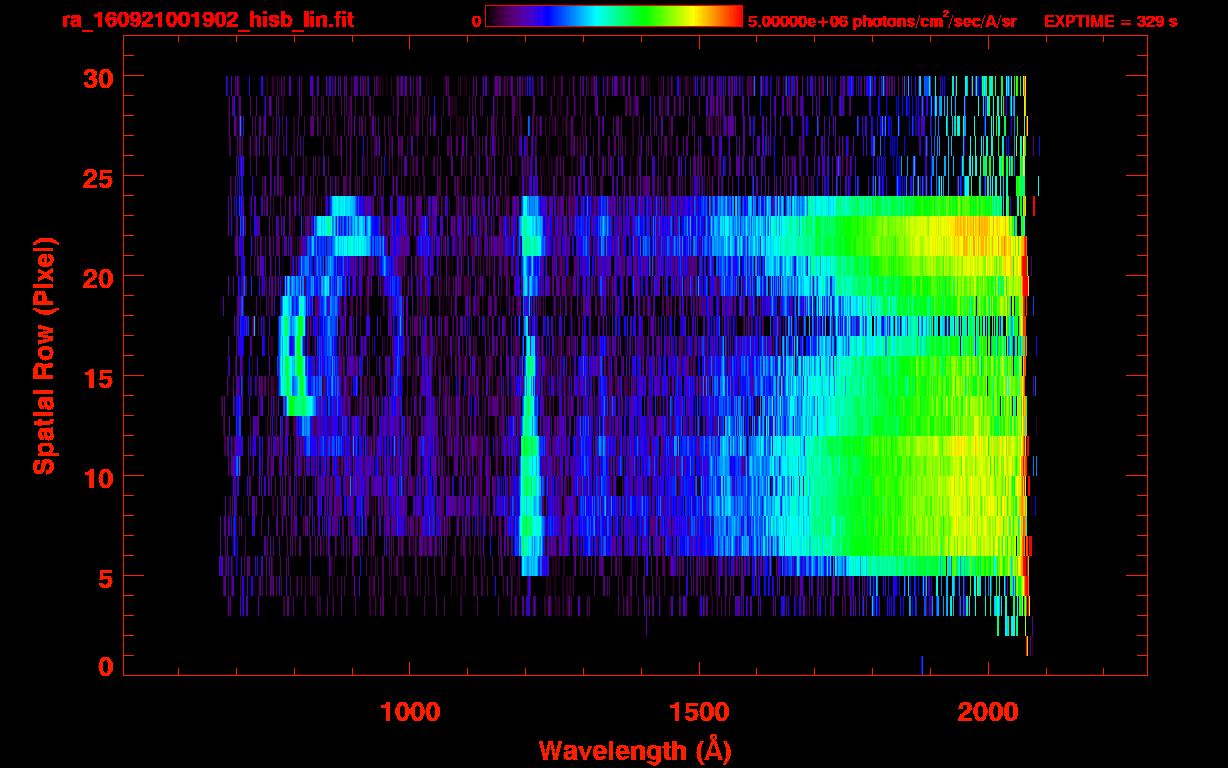Click the y-axis tick label 30
The image size is (1228, 768).
point(96,77)
